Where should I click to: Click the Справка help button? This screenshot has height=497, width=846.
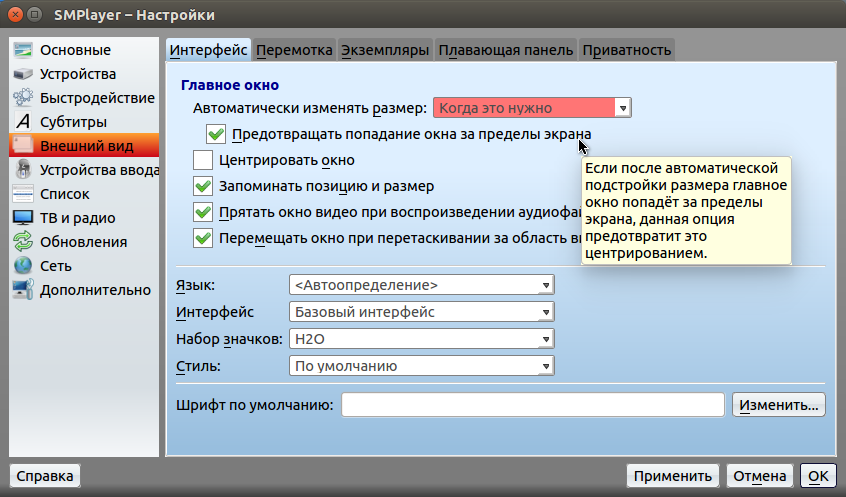(45, 476)
